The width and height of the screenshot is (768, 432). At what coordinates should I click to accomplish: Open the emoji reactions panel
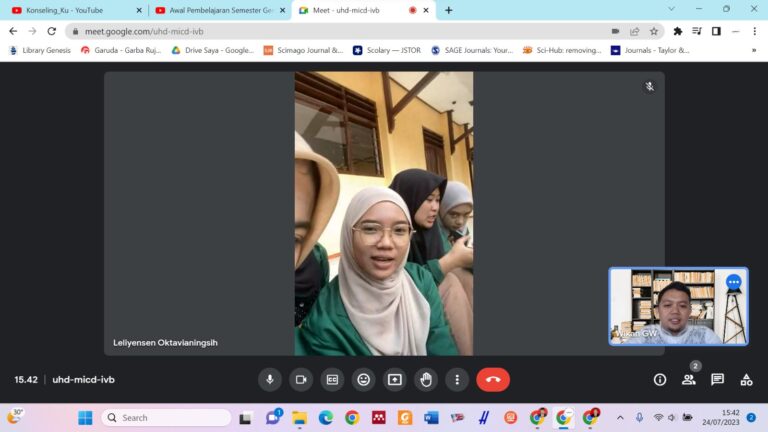(363, 380)
